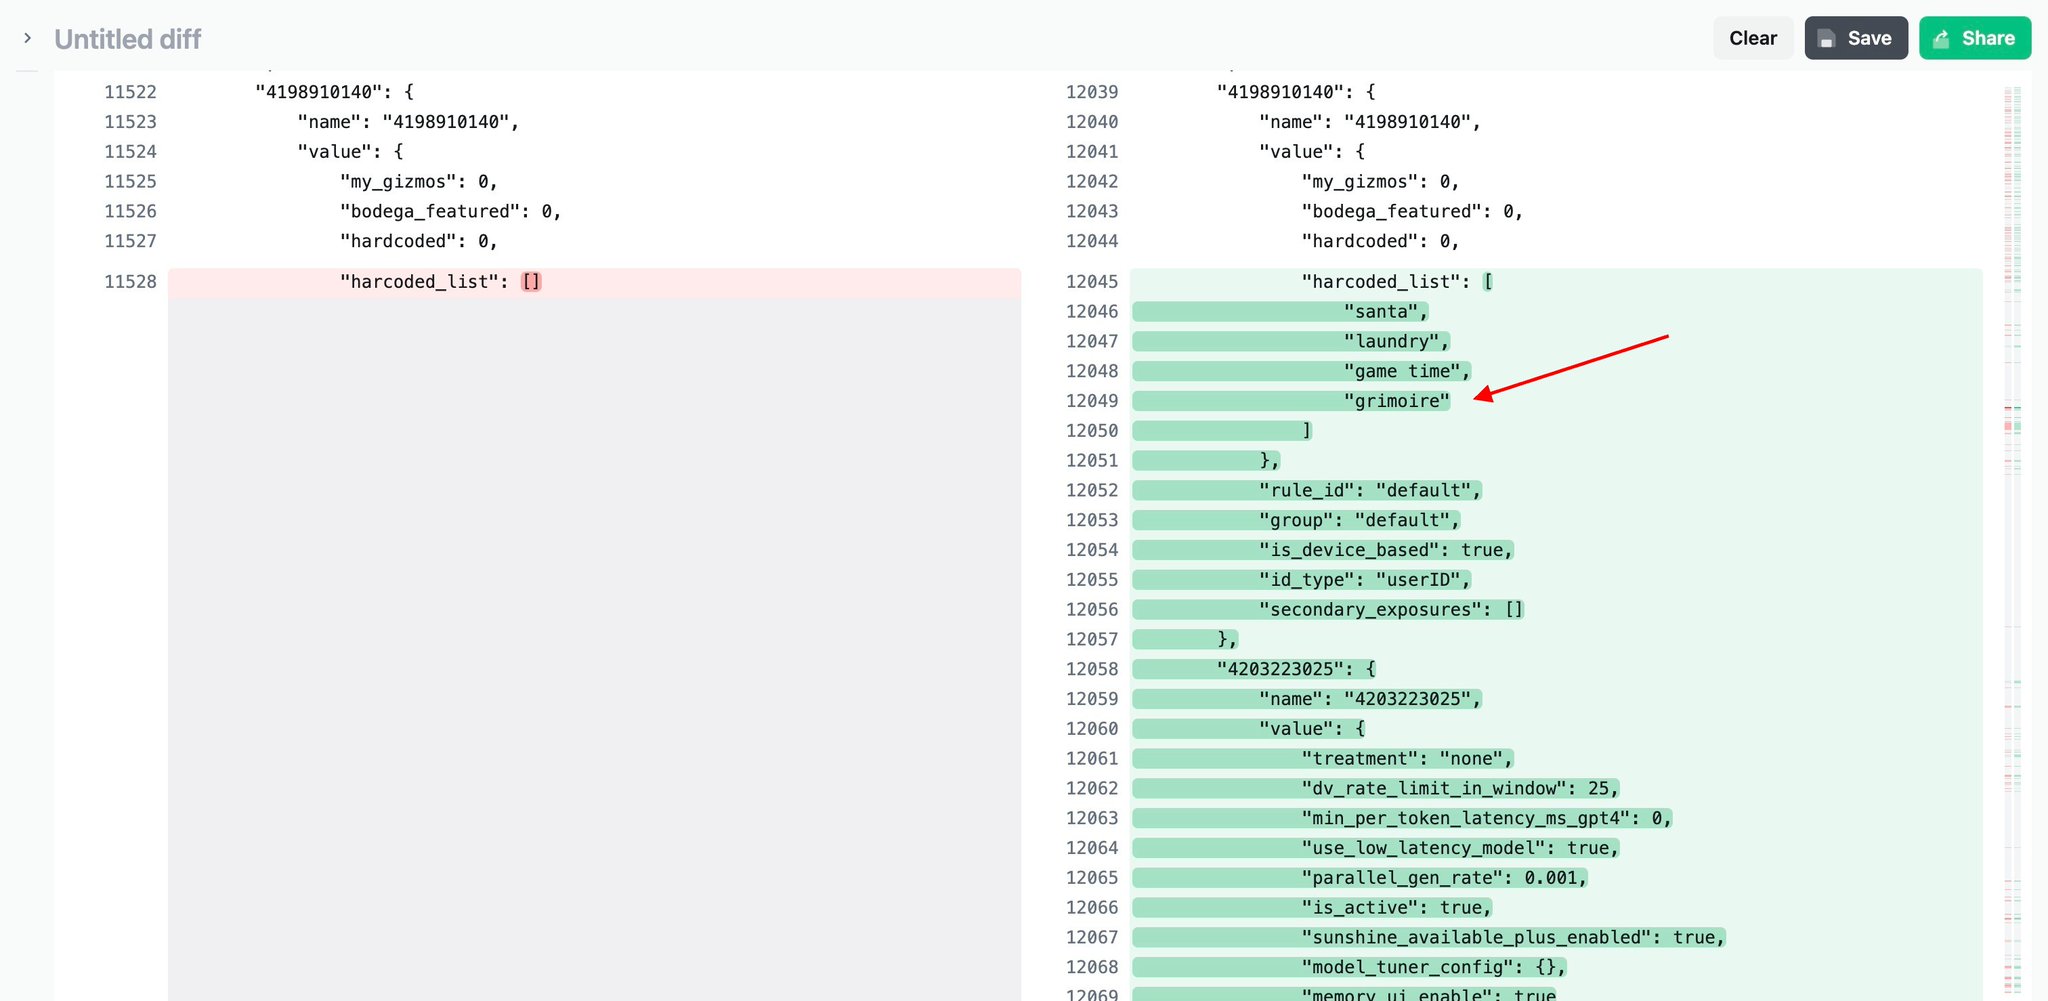Click the share arrow icon in Share
The height and width of the screenshot is (1001, 2048).
tap(1941, 39)
